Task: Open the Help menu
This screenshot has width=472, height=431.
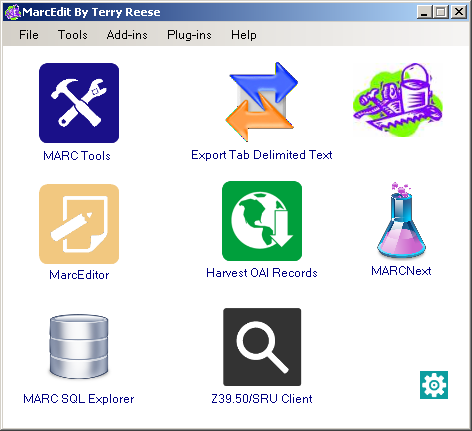Action: click(244, 35)
